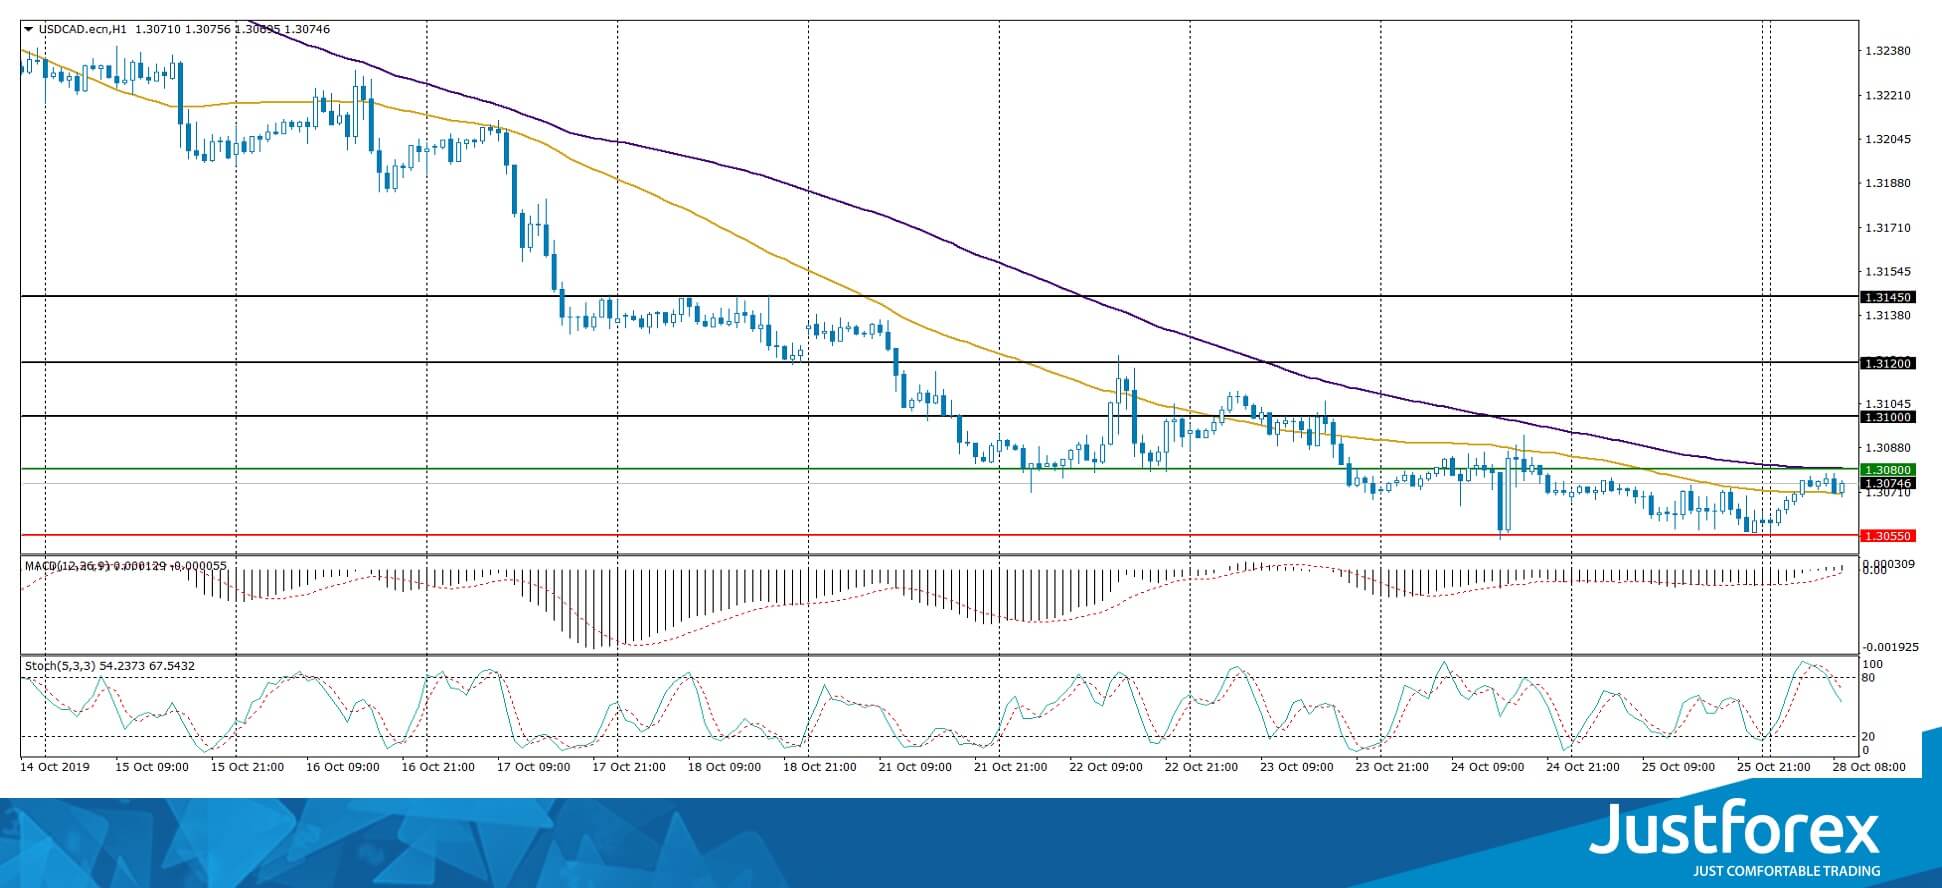Click the 21 Oct 21:00 time label
Screen dimensions: 1942x888
coord(1011,767)
